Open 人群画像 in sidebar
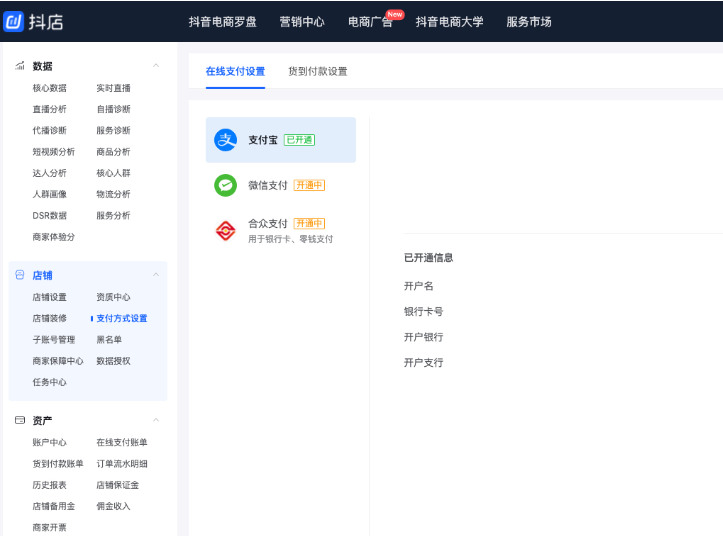Viewport: 723px width, 536px height. (x=49, y=194)
